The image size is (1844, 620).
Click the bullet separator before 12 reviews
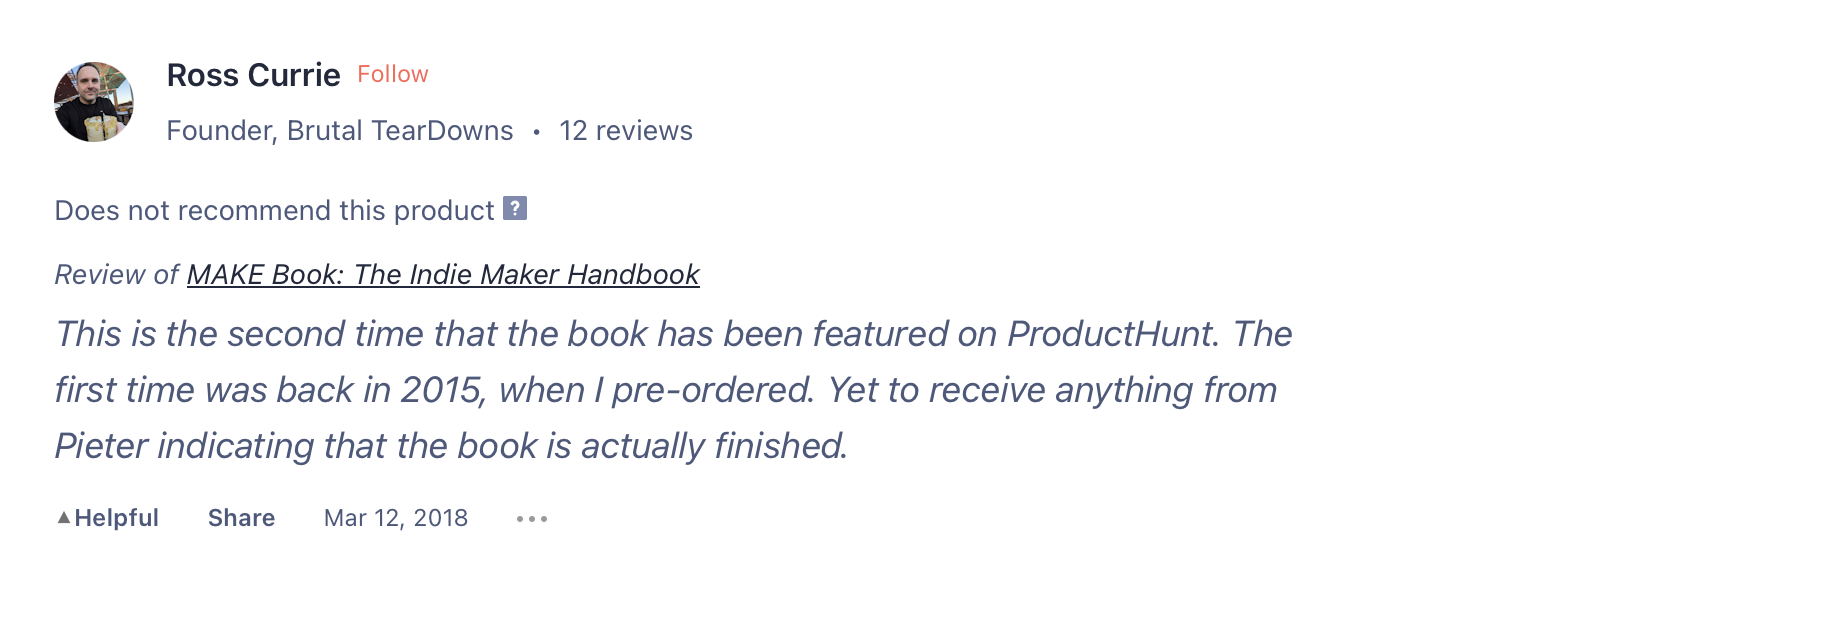click(537, 132)
